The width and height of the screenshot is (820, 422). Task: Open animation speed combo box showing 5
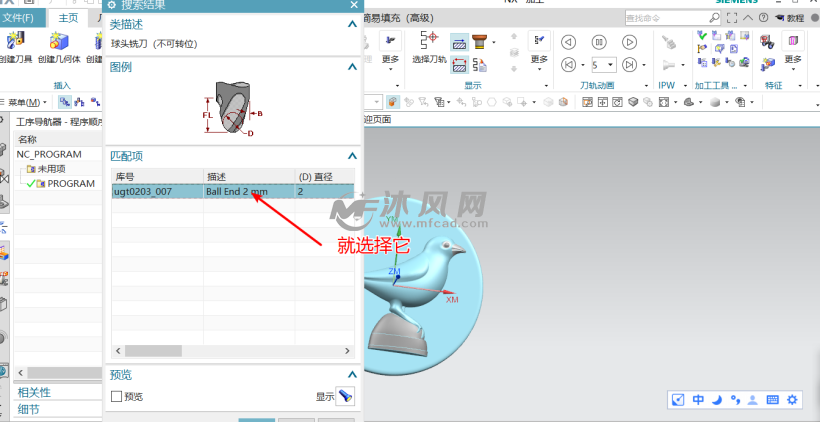603,65
